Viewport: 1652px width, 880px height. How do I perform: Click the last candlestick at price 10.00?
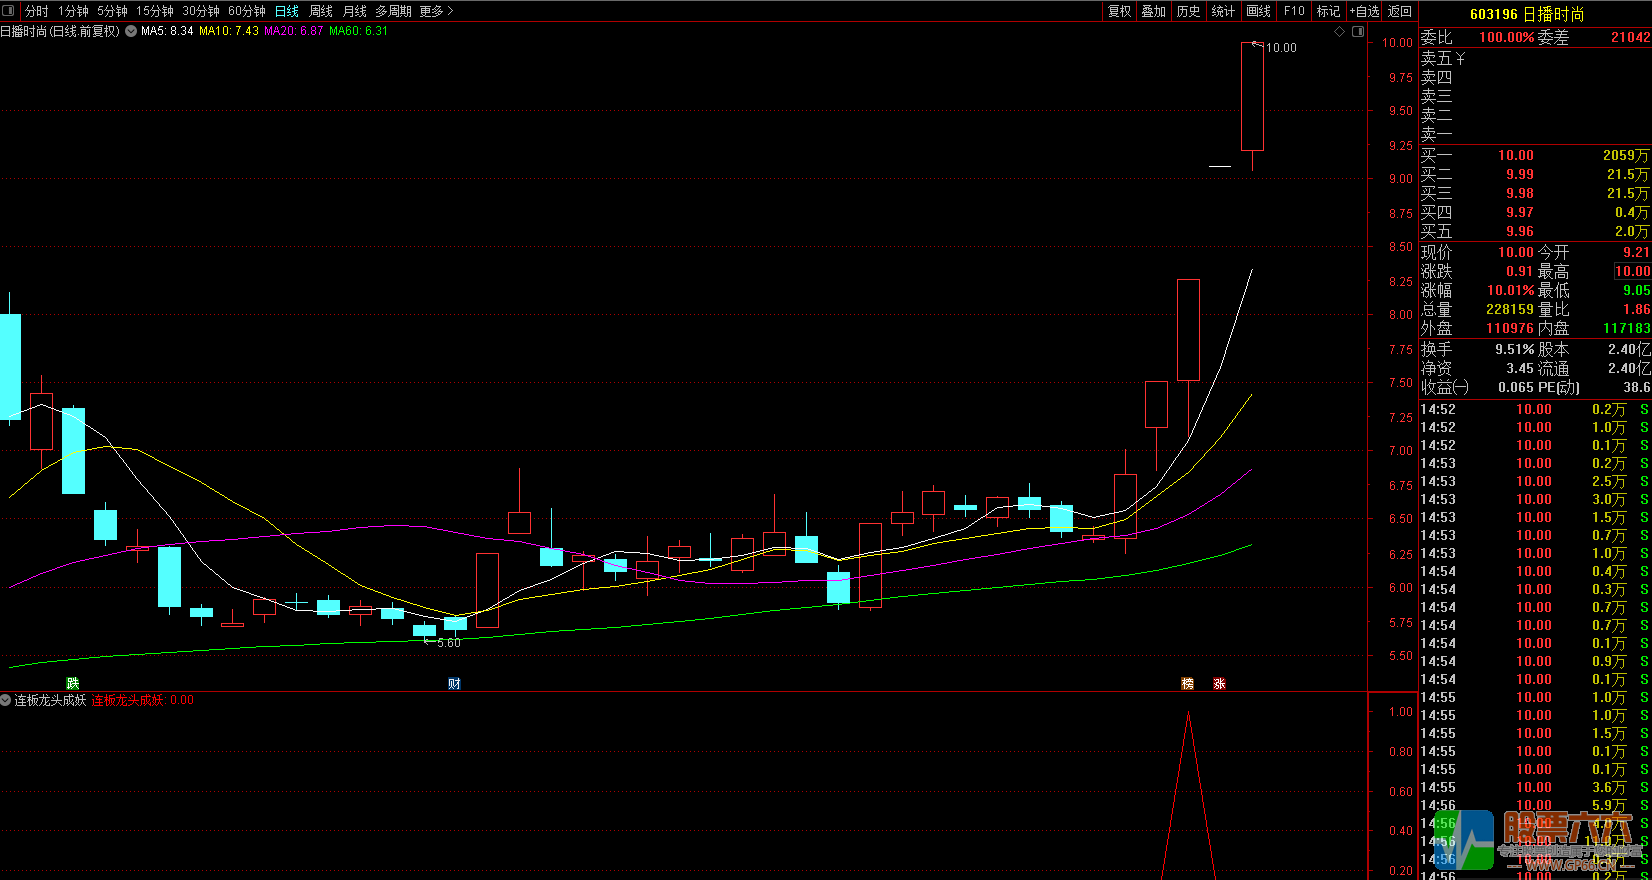(1252, 97)
